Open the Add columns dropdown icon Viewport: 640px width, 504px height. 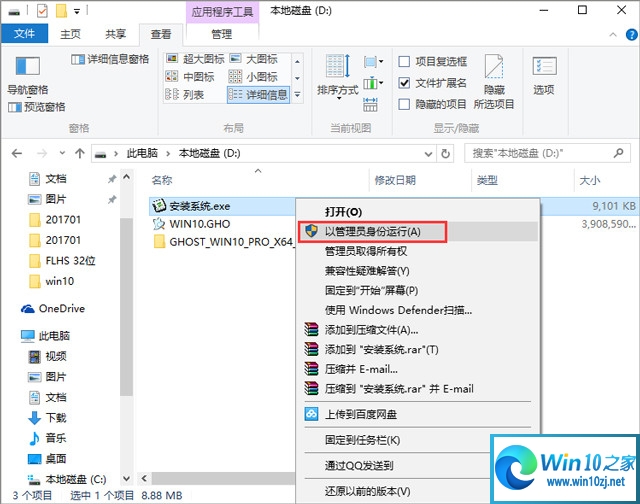tap(373, 84)
